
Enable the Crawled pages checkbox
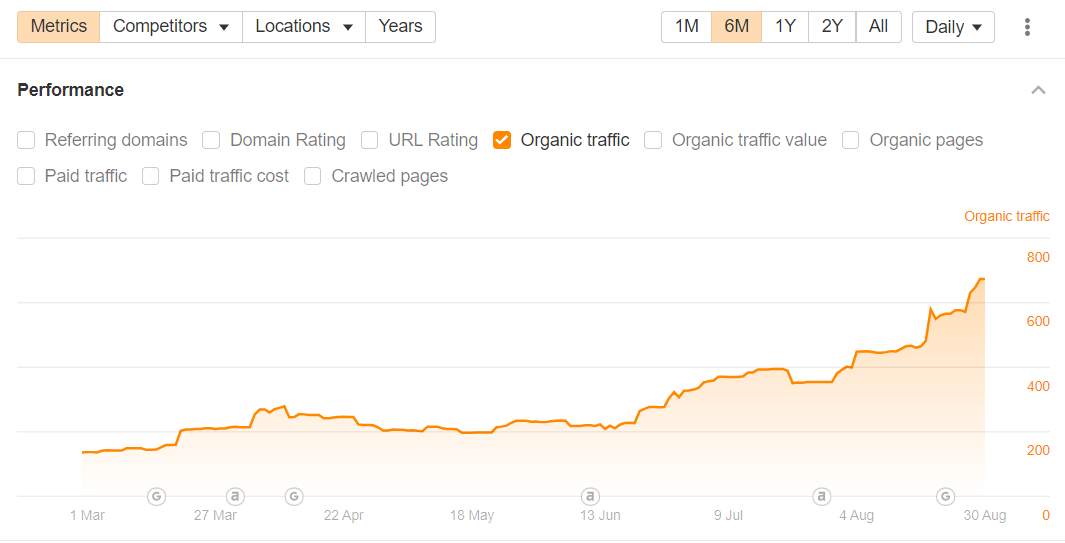click(x=312, y=176)
